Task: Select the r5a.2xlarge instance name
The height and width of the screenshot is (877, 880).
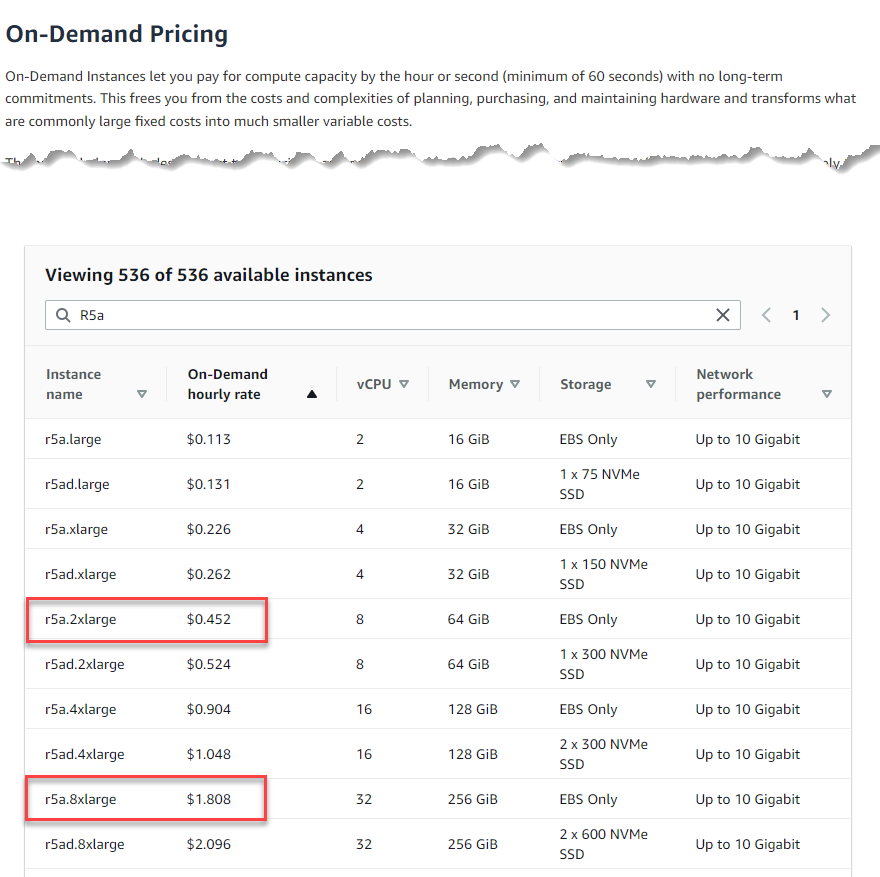Action: point(81,619)
